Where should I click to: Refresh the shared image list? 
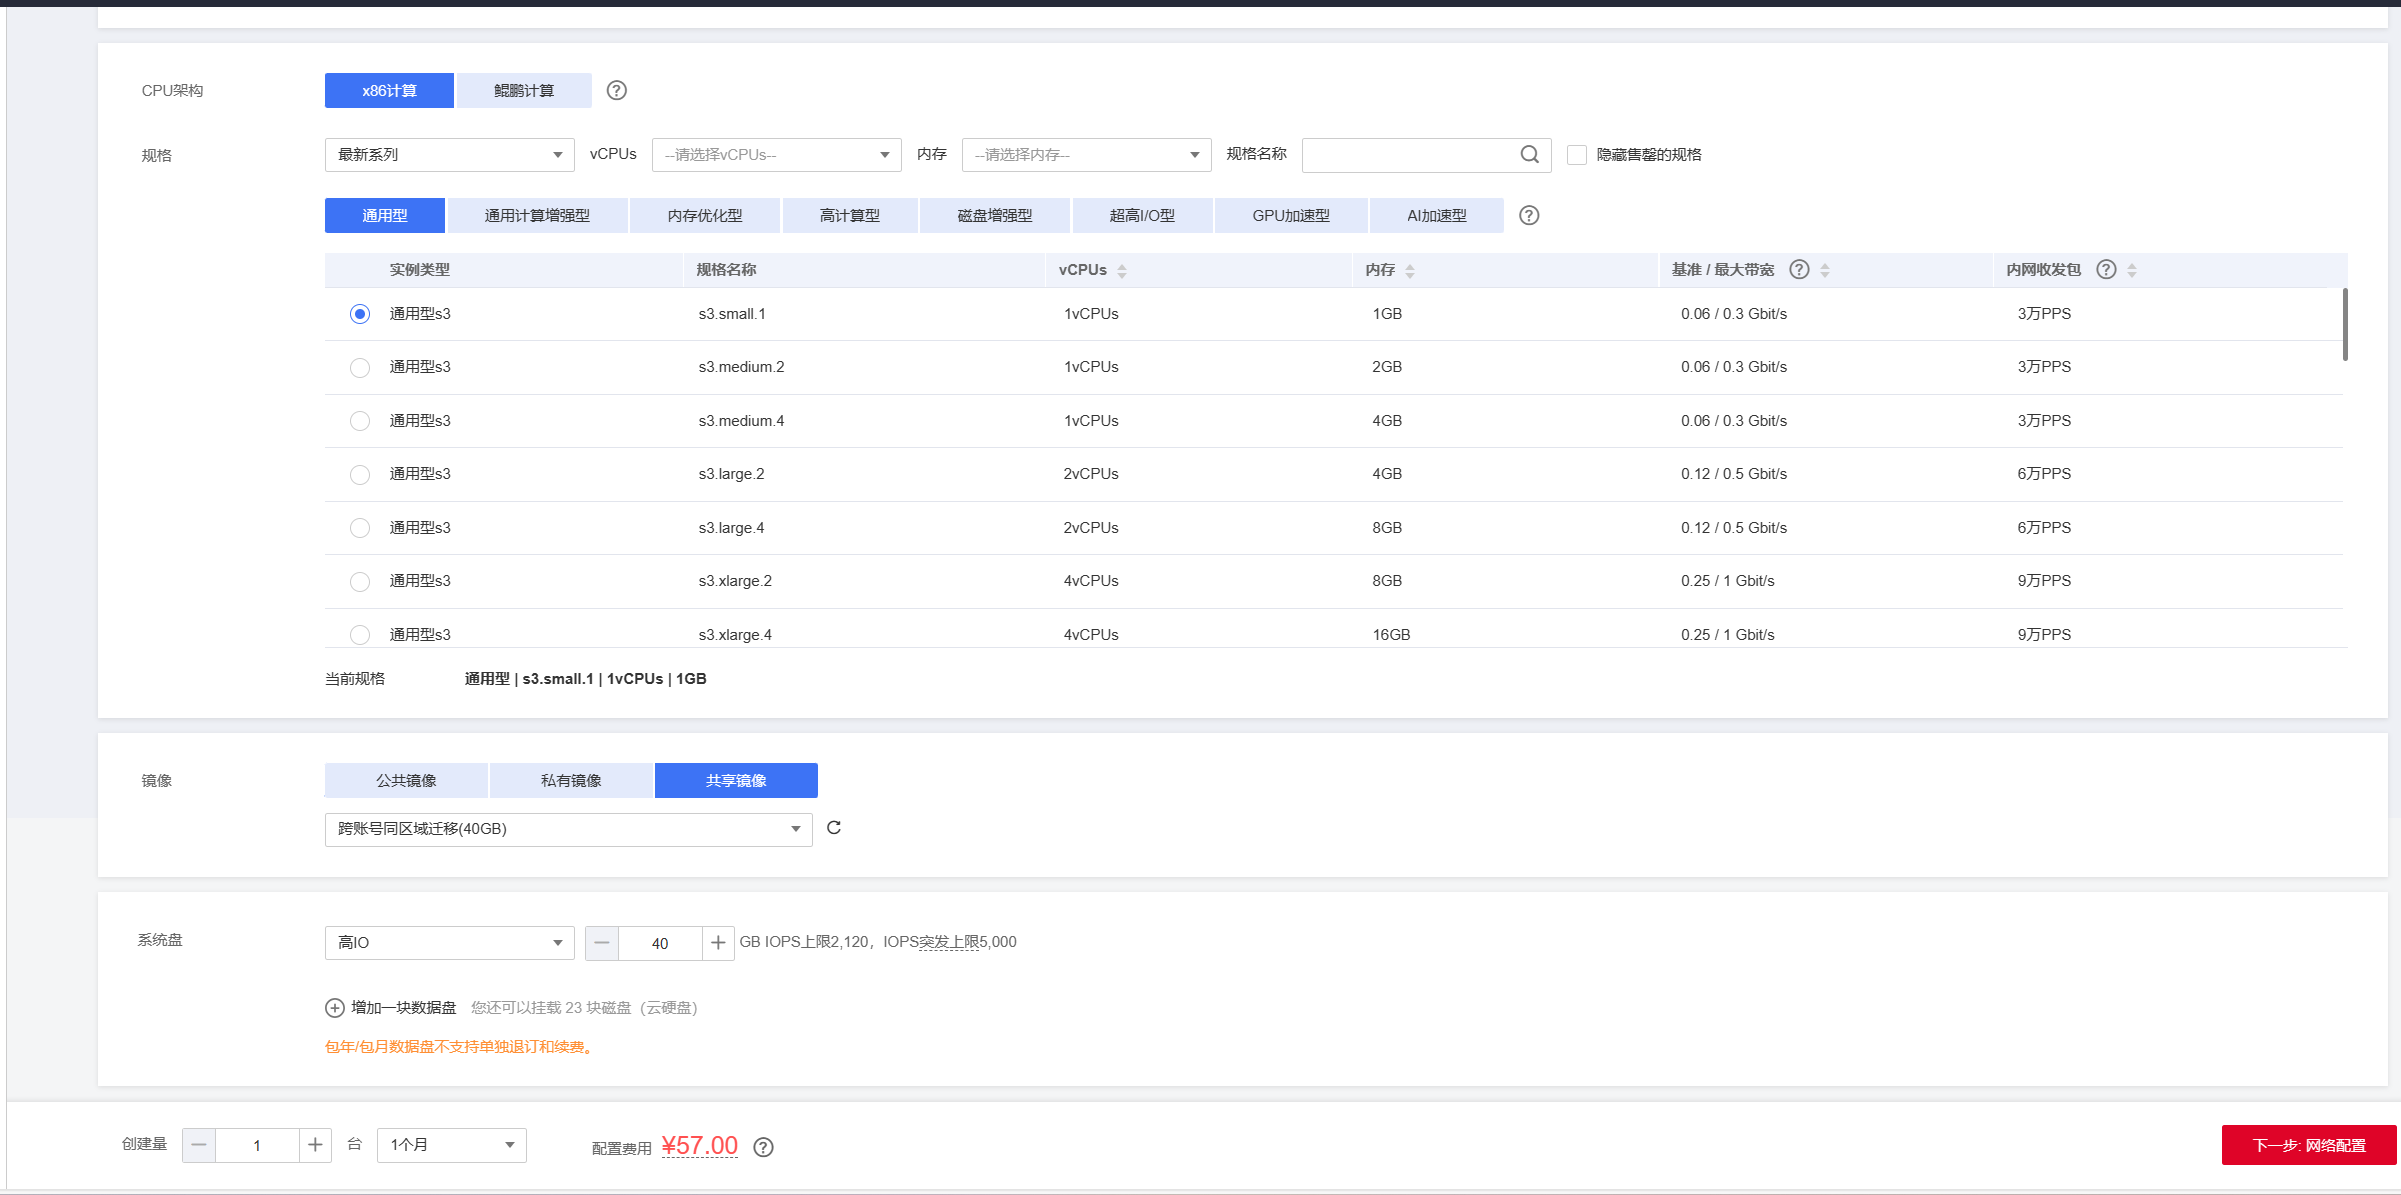pos(834,828)
